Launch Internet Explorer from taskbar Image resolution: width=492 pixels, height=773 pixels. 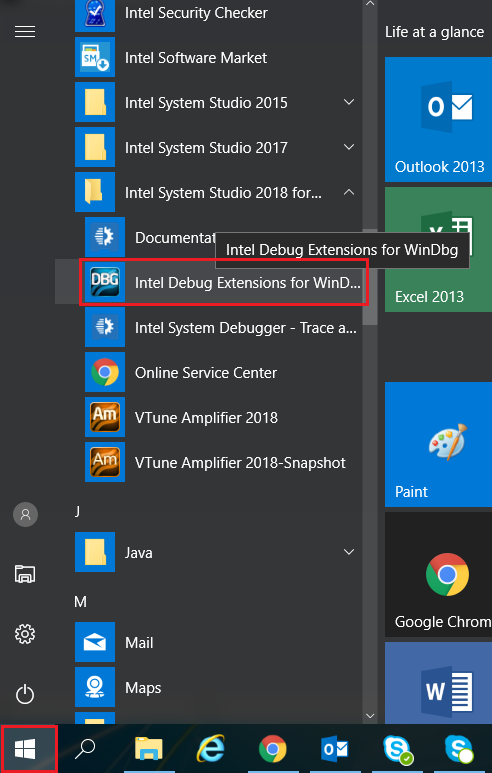click(x=211, y=749)
